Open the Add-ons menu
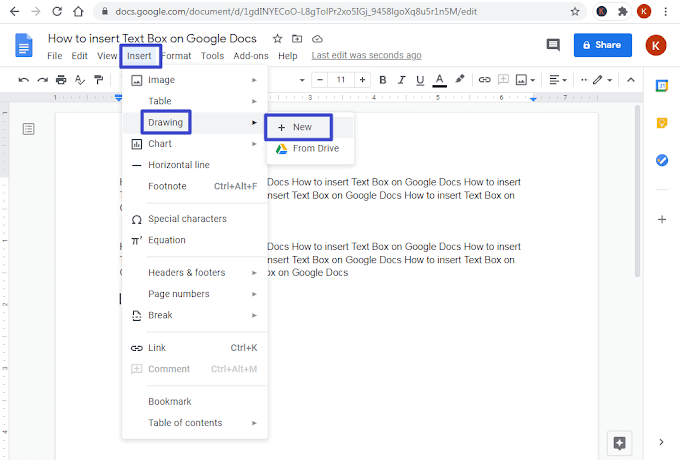This screenshot has height=460, width=680. coord(251,56)
